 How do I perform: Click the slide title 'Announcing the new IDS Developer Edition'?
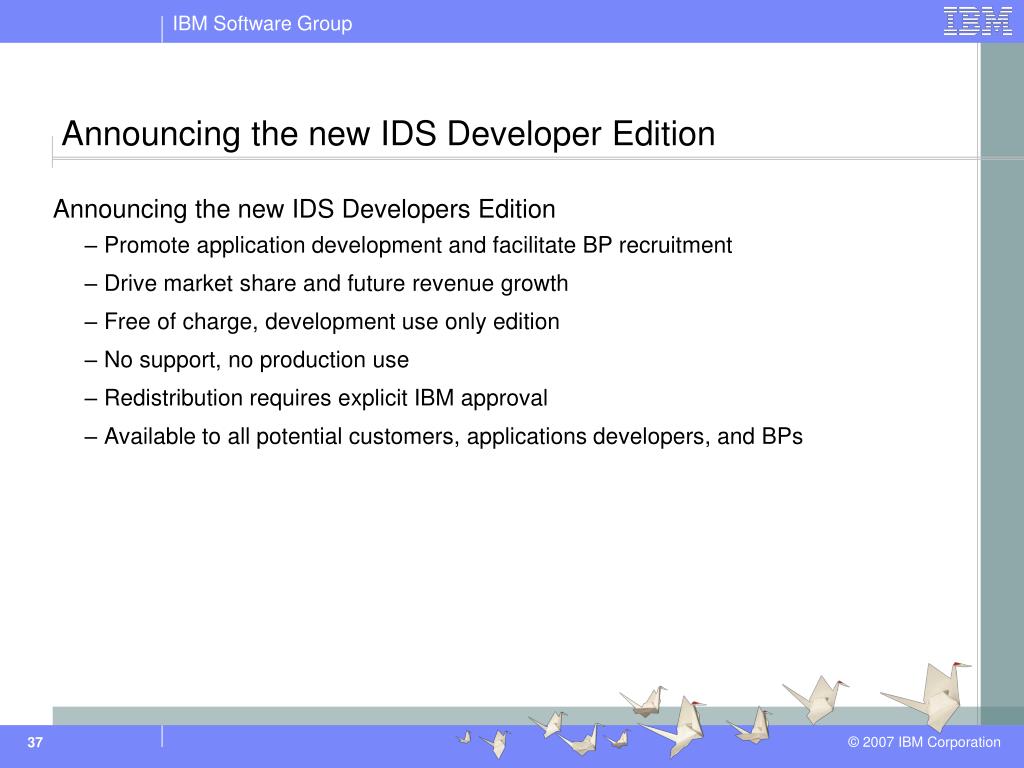pyautogui.click(x=389, y=134)
